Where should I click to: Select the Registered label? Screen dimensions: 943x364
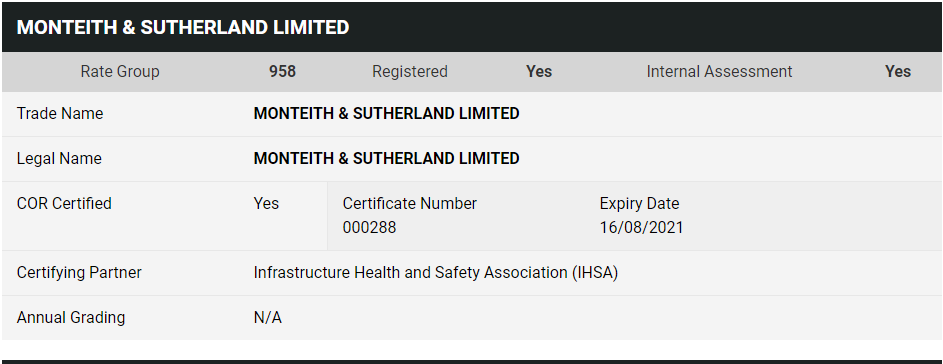pyautogui.click(x=410, y=72)
